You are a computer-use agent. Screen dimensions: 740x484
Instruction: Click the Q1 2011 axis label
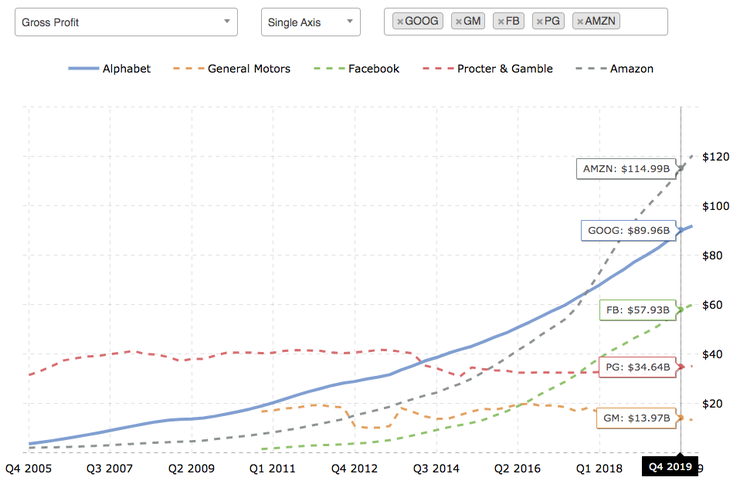point(272,468)
